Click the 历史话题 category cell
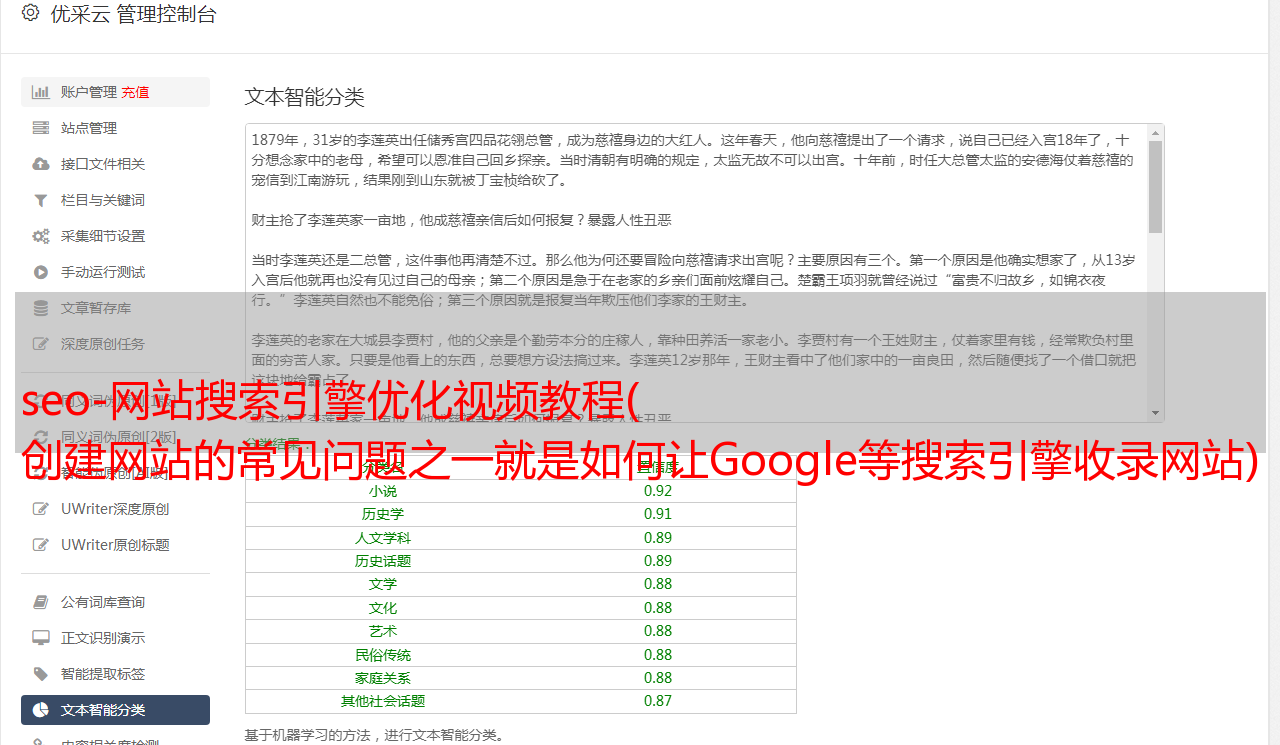The image size is (1280, 745). click(382, 561)
